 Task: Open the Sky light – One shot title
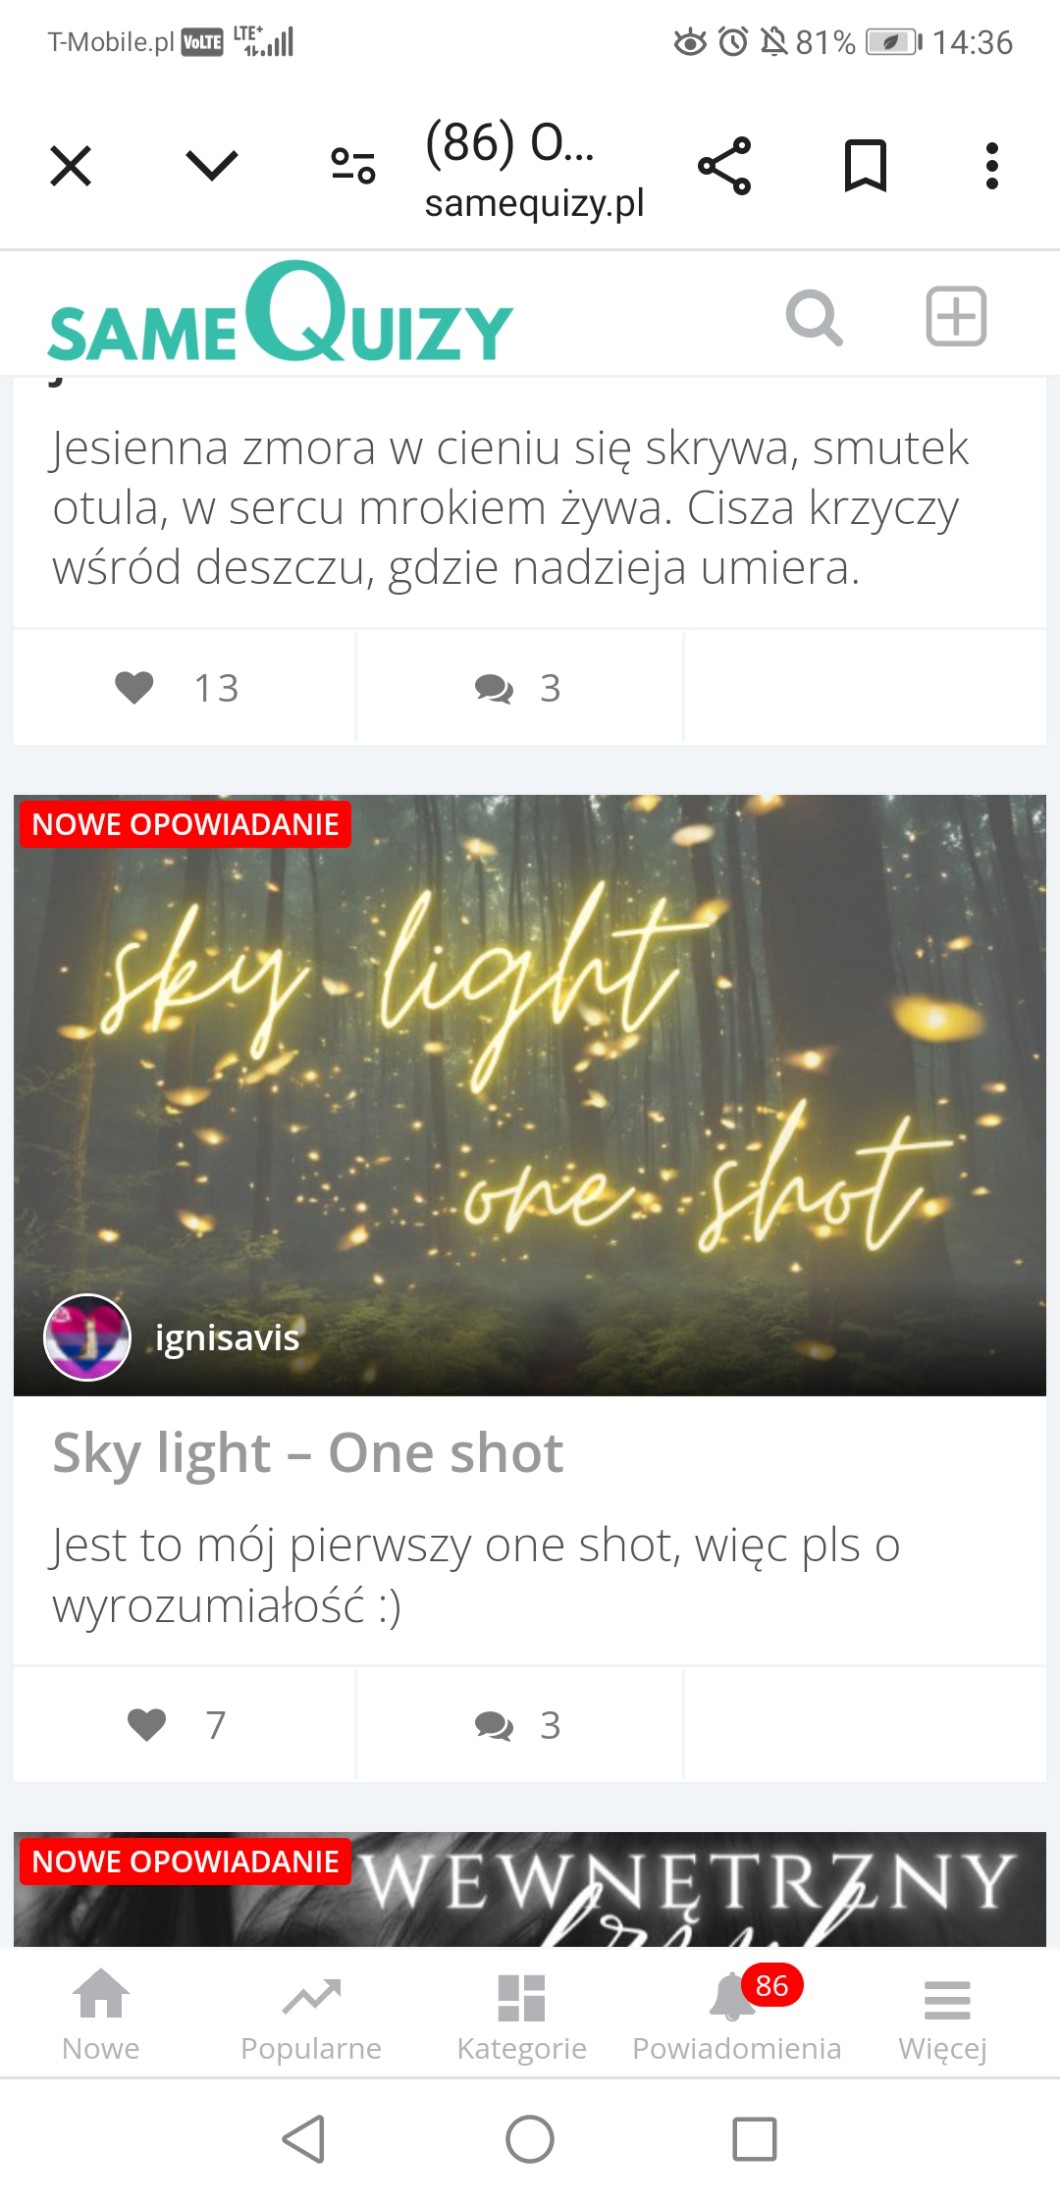coord(308,1453)
